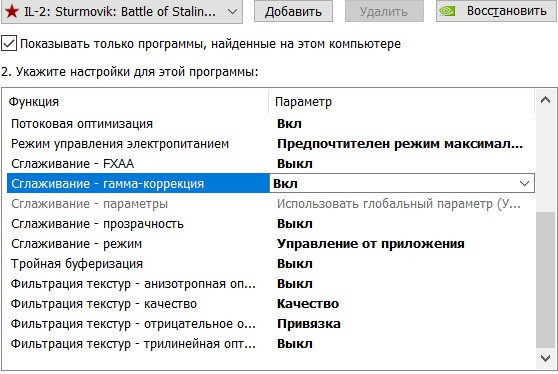Select Сглаживание - прозрачность setting row
The height and width of the screenshot is (374, 558).
click(x=270, y=224)
